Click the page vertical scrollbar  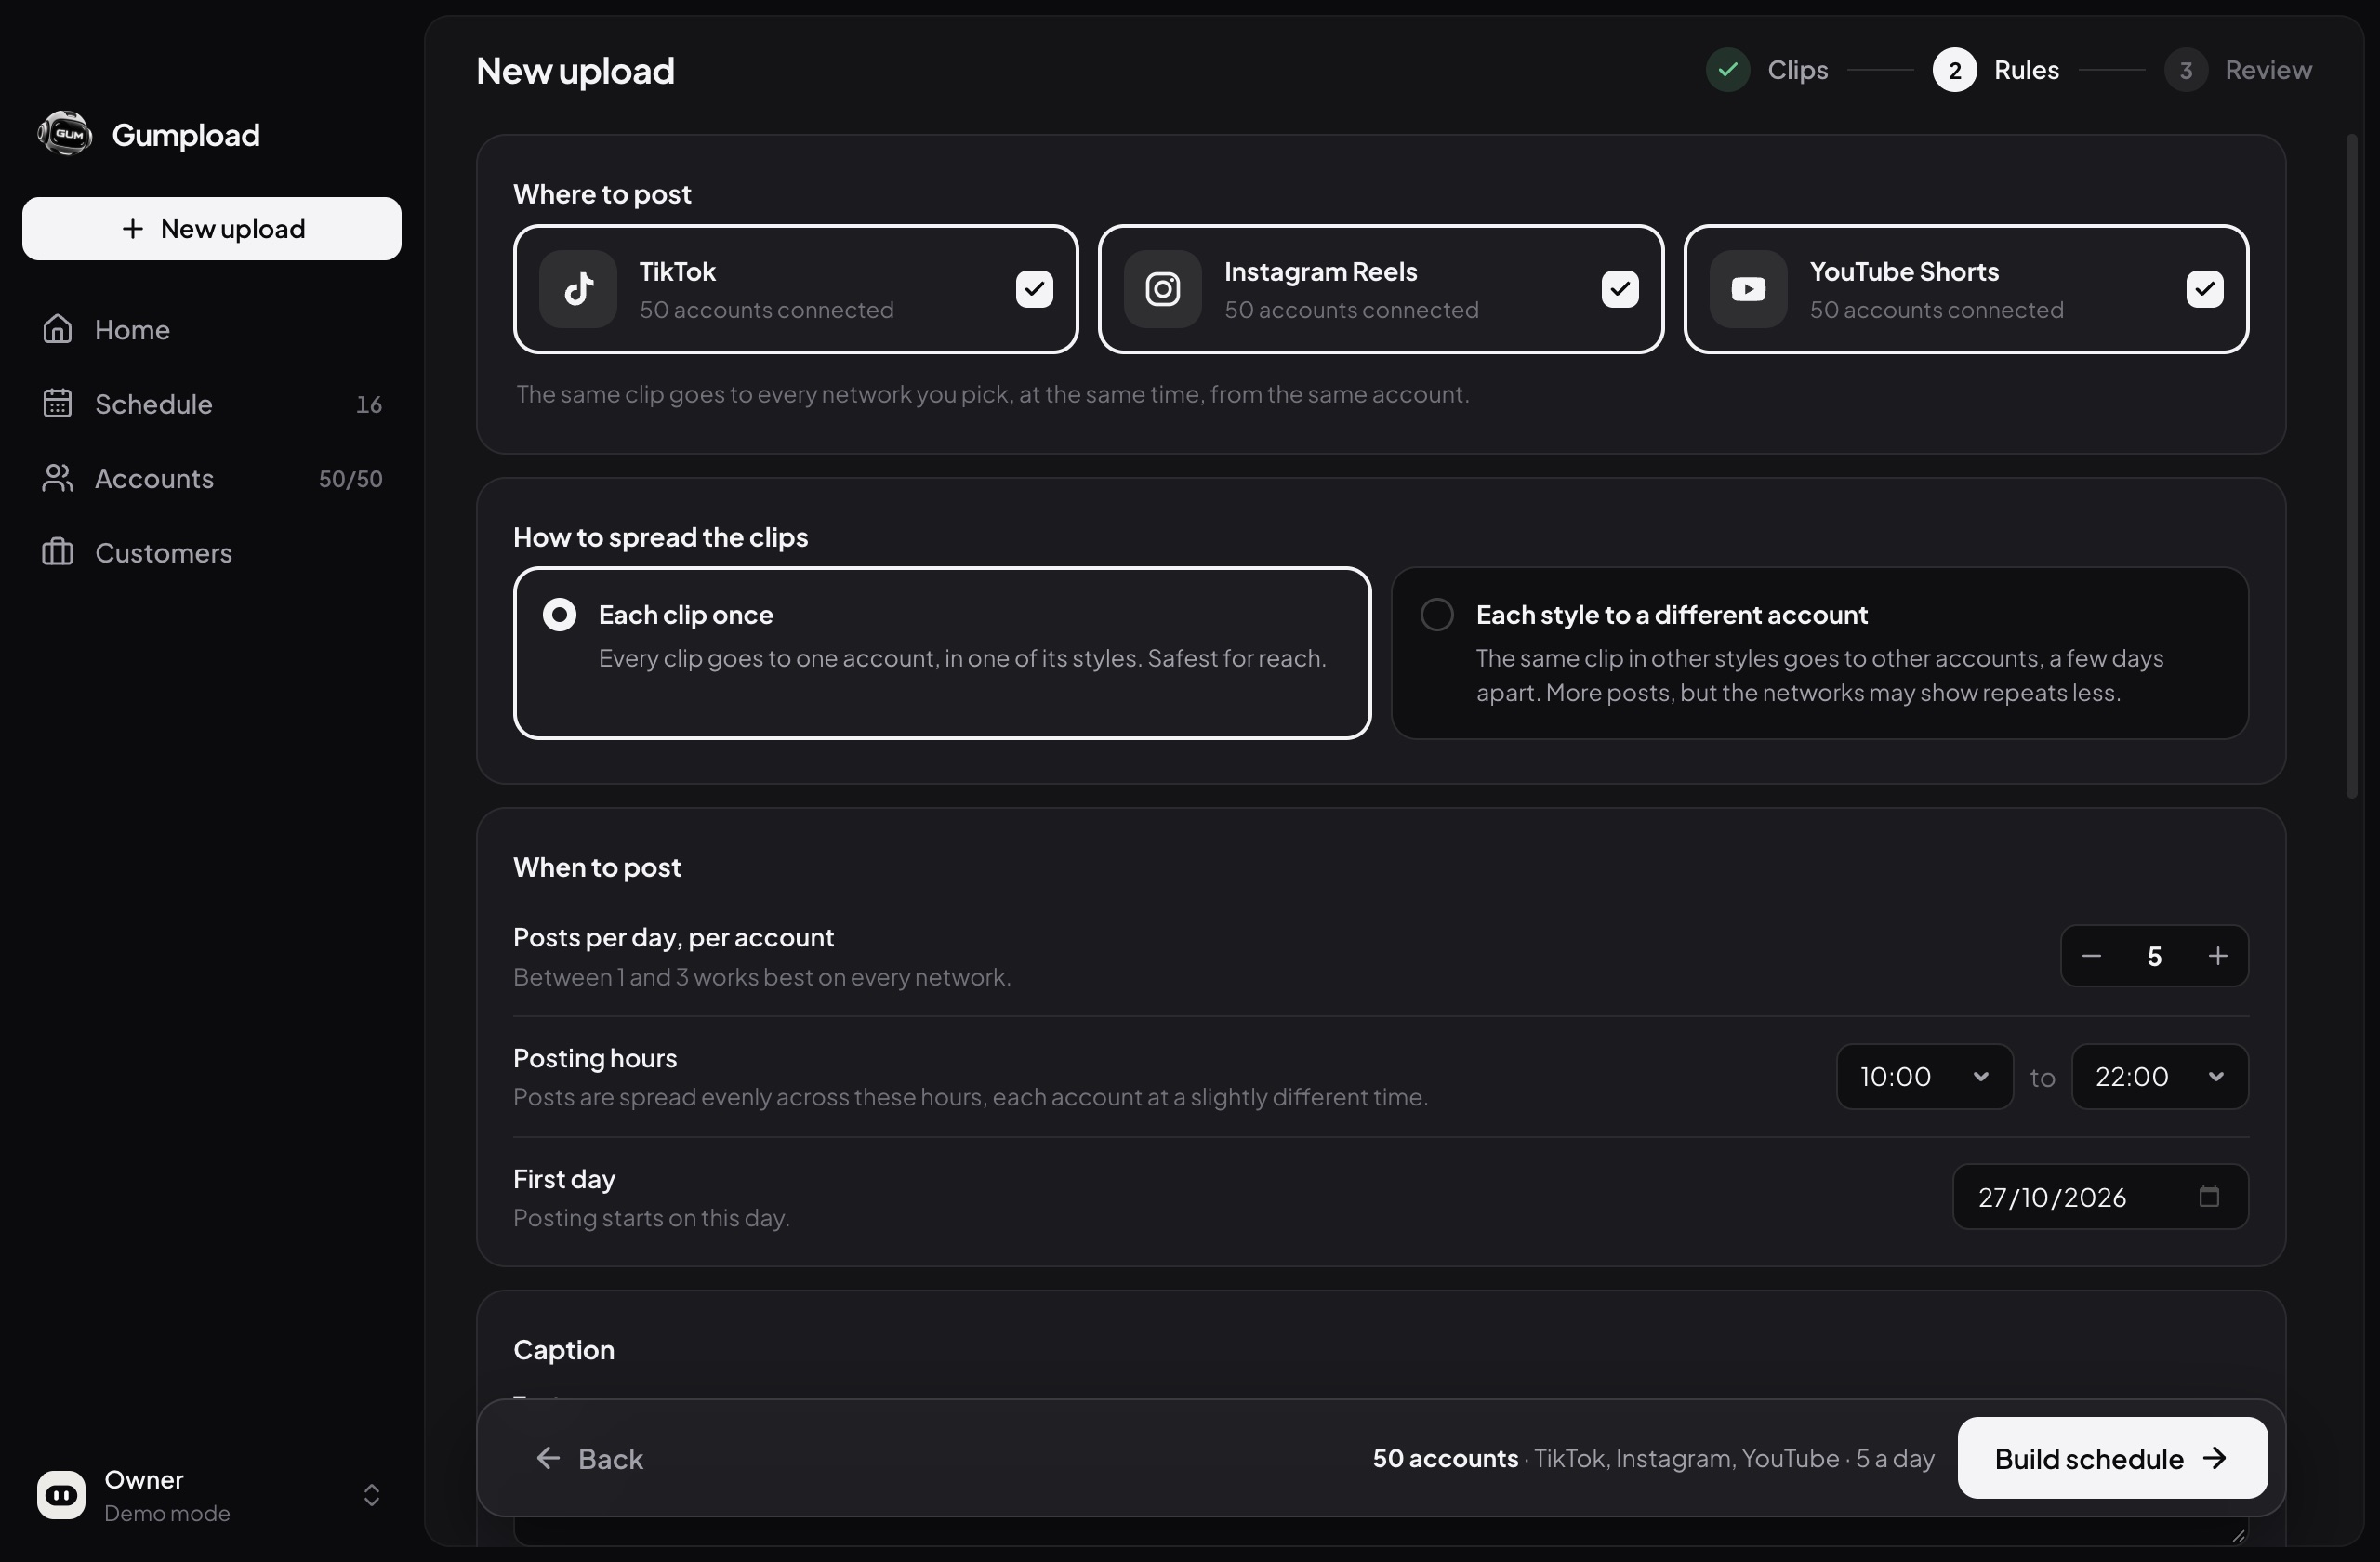tap(2351, 466)
